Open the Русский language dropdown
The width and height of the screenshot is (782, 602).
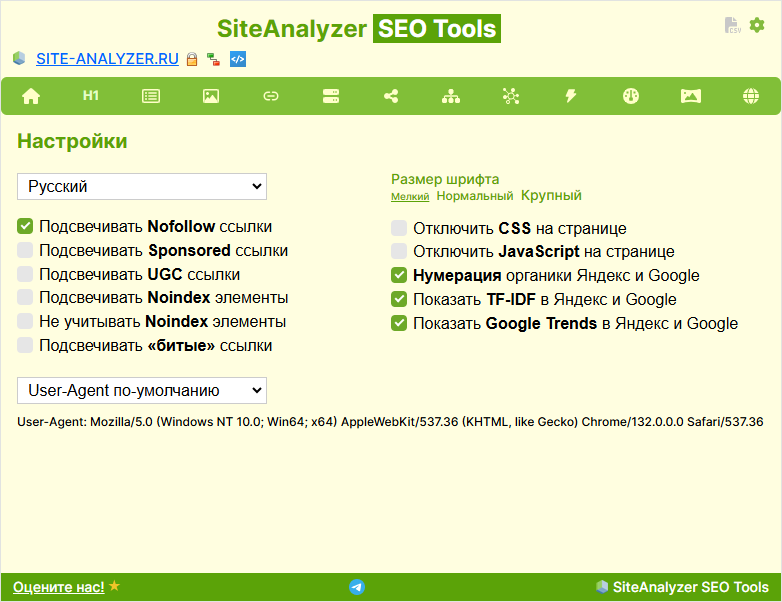click(142, 187)
